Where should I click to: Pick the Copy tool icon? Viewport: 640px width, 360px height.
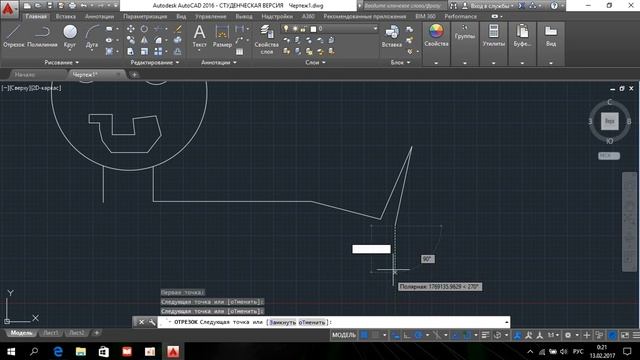point(131,40)
